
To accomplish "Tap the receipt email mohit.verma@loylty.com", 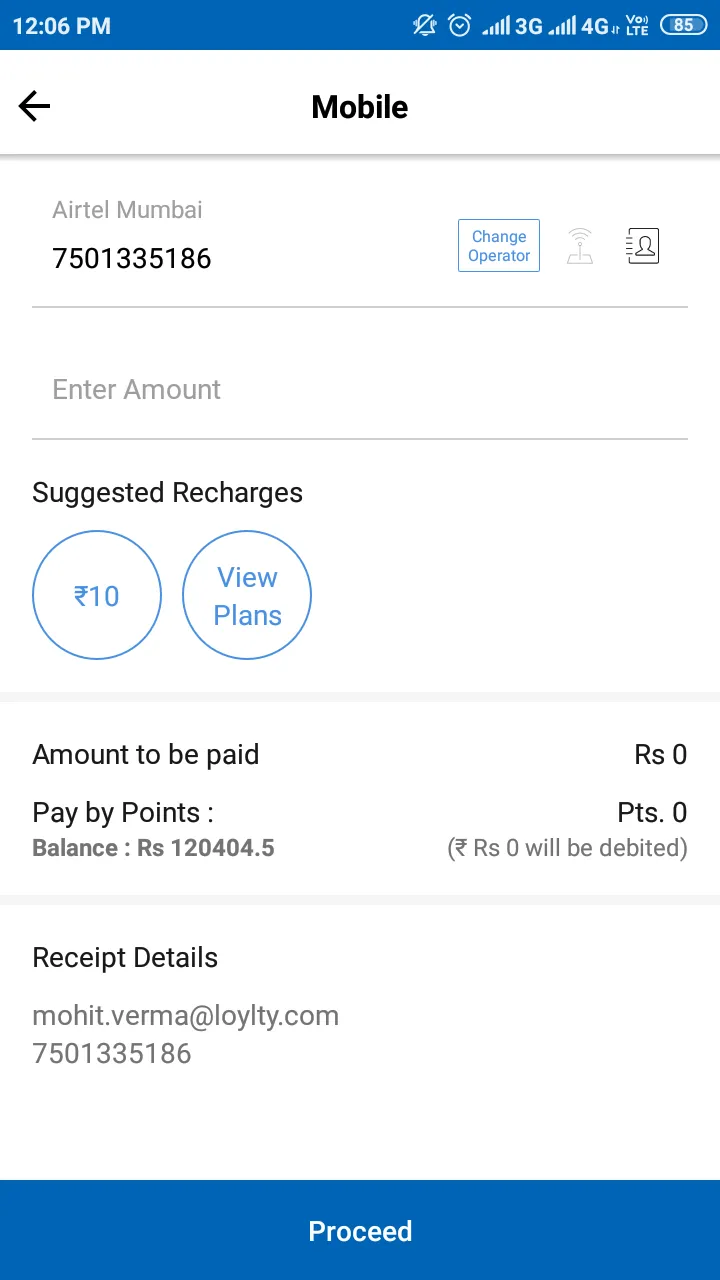I will click(x=186, y=1016).
